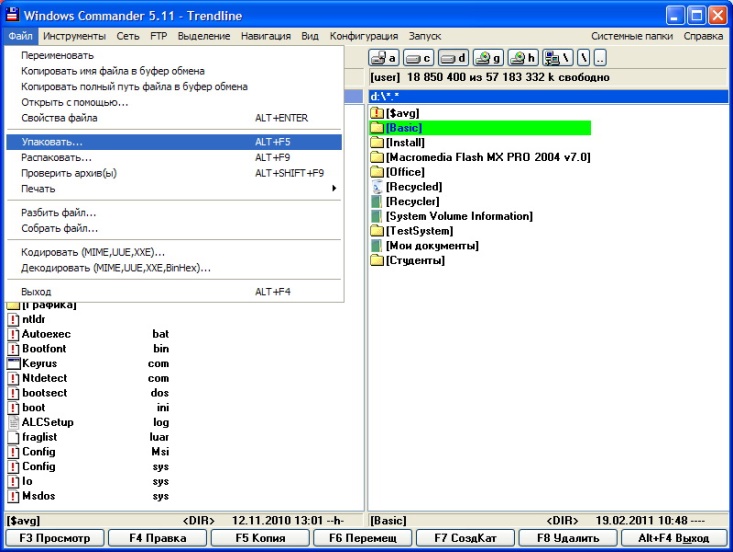
Task: Choose Проверить архив(ы) menu entry
Action: point(174,173)
